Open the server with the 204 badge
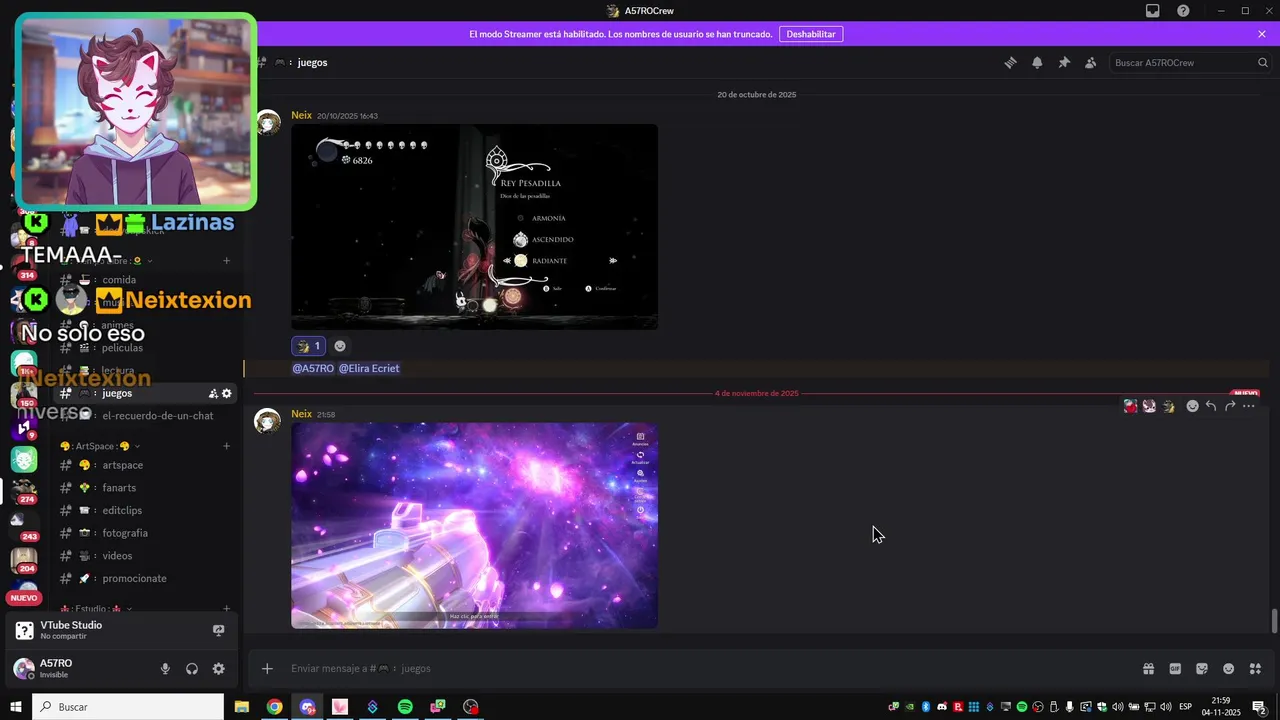1280x720 pixels. point(24,560)
